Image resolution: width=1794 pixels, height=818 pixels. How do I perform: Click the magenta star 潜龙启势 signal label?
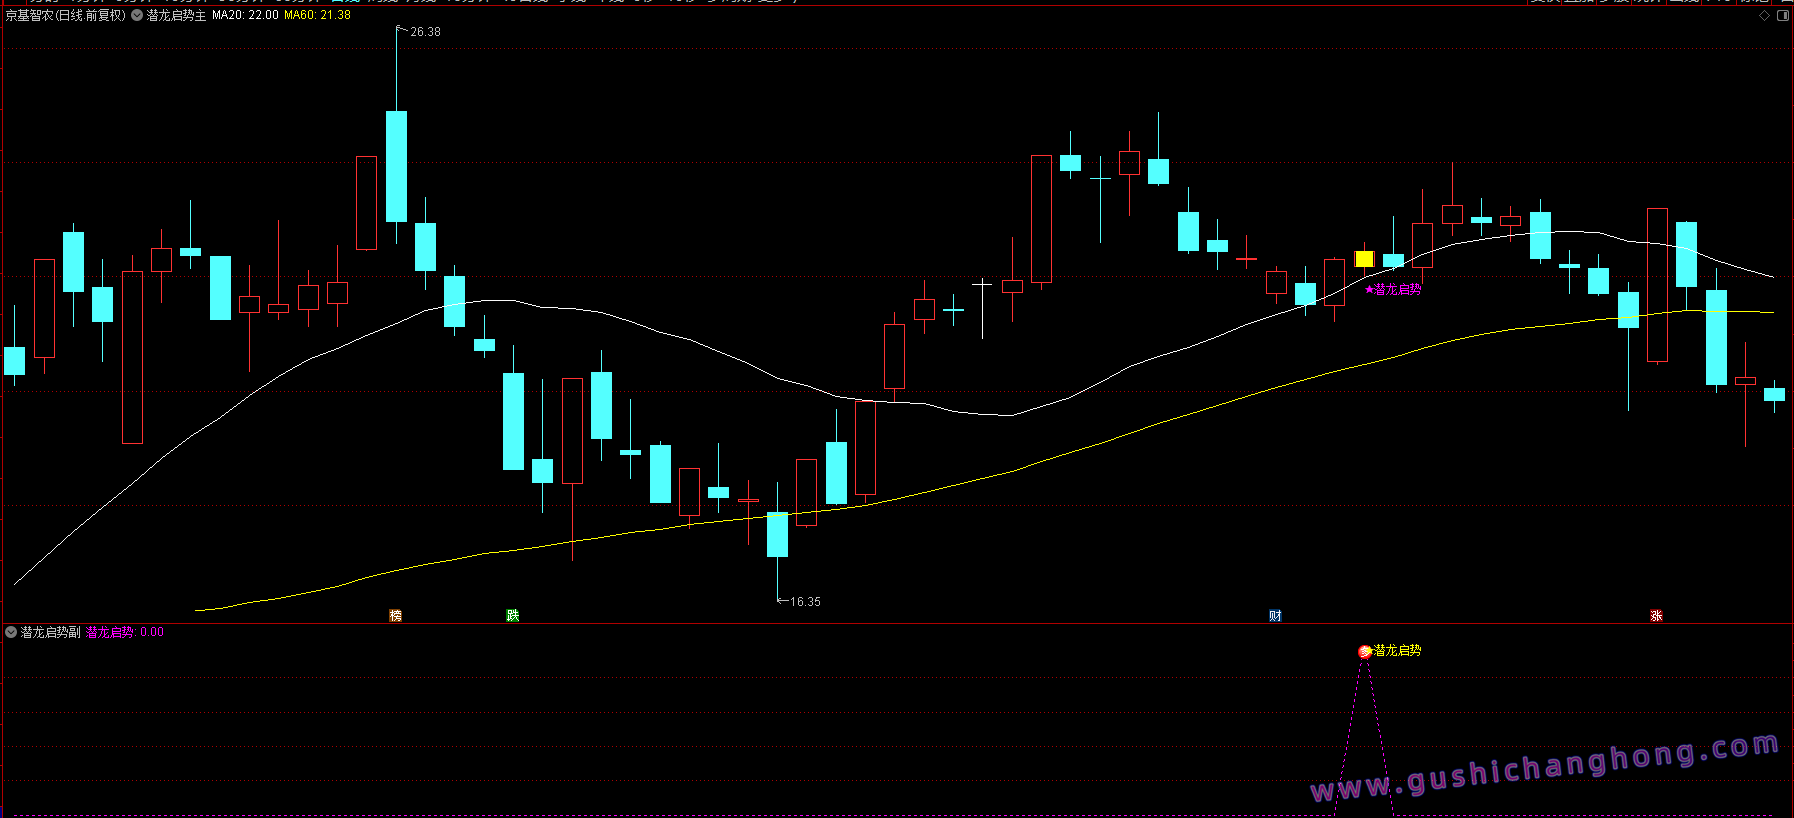pyautogui.click(x=1393, y=289)
